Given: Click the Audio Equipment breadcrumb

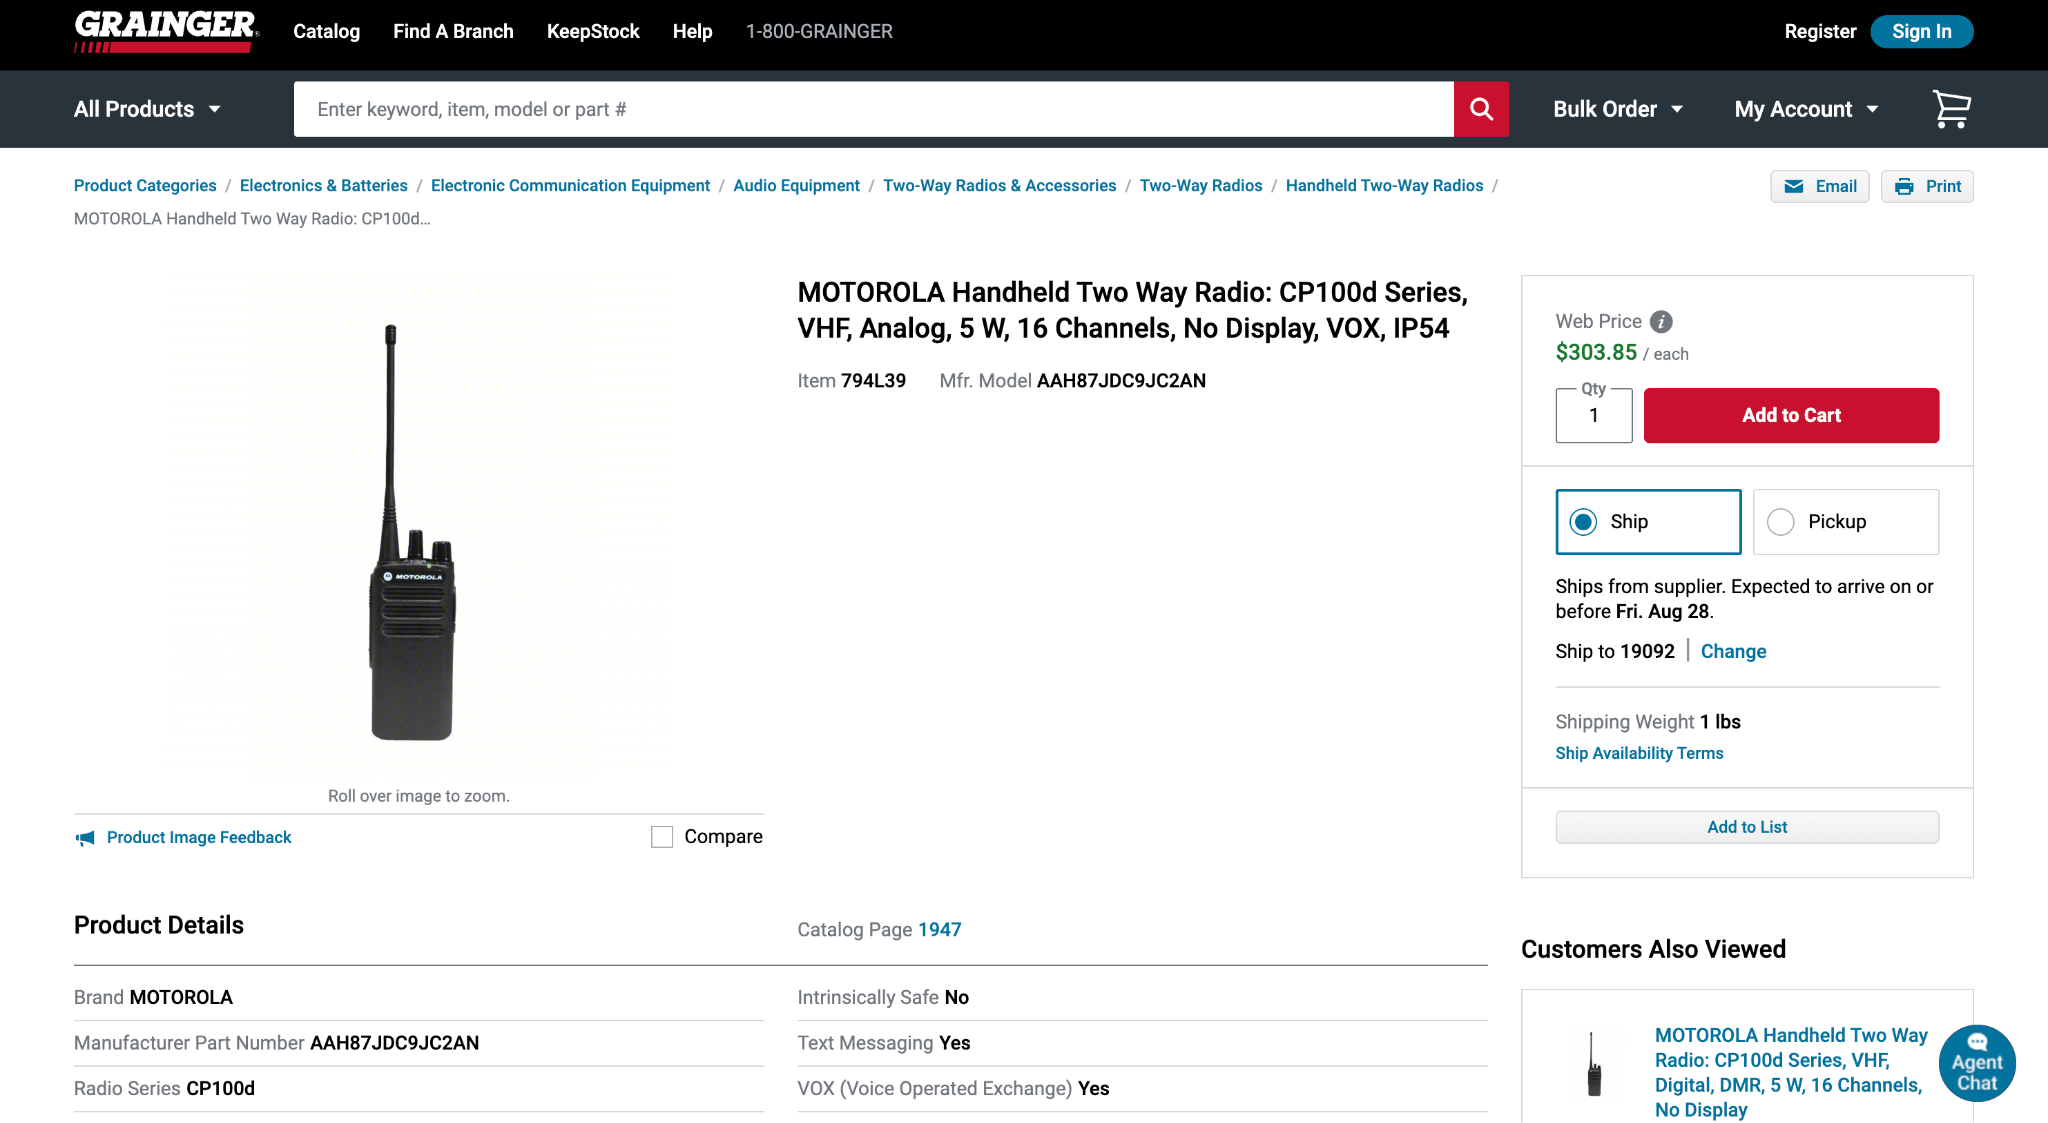Looking at the screenshot, I should coord(796,185).
